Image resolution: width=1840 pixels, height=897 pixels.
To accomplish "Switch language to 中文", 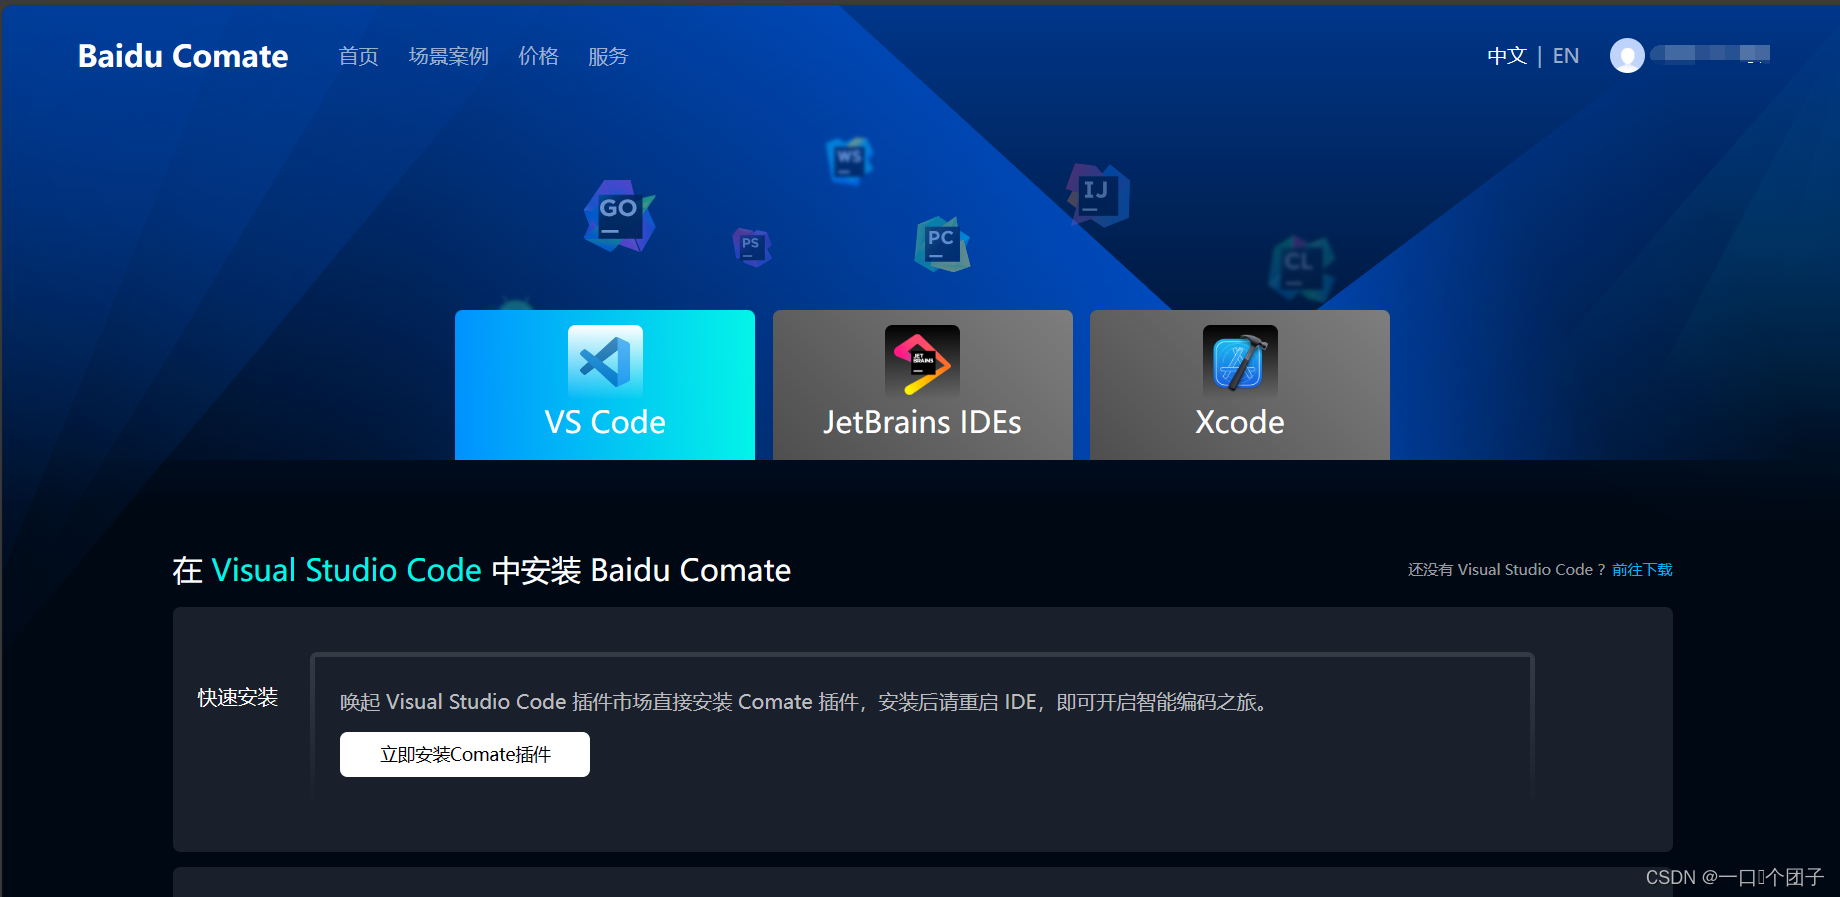I will (1507, 56).
